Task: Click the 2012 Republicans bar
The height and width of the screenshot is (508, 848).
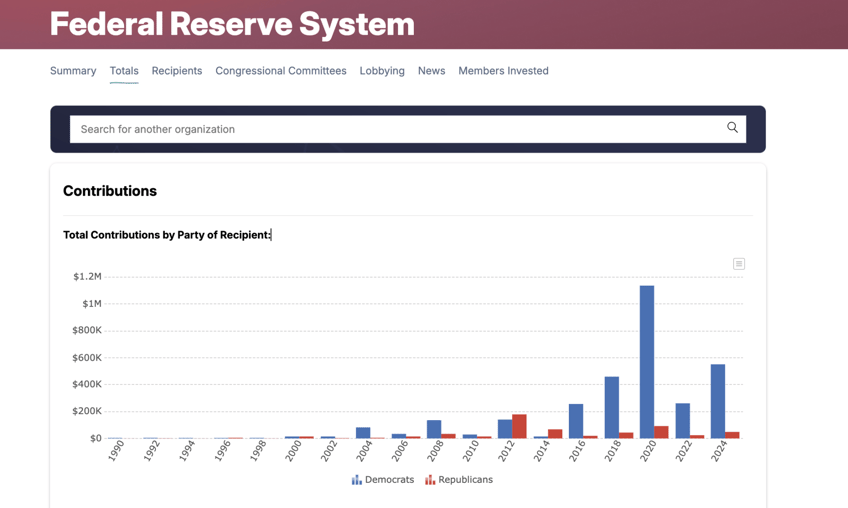Action: pyautogui.click(x=519, y=426)
